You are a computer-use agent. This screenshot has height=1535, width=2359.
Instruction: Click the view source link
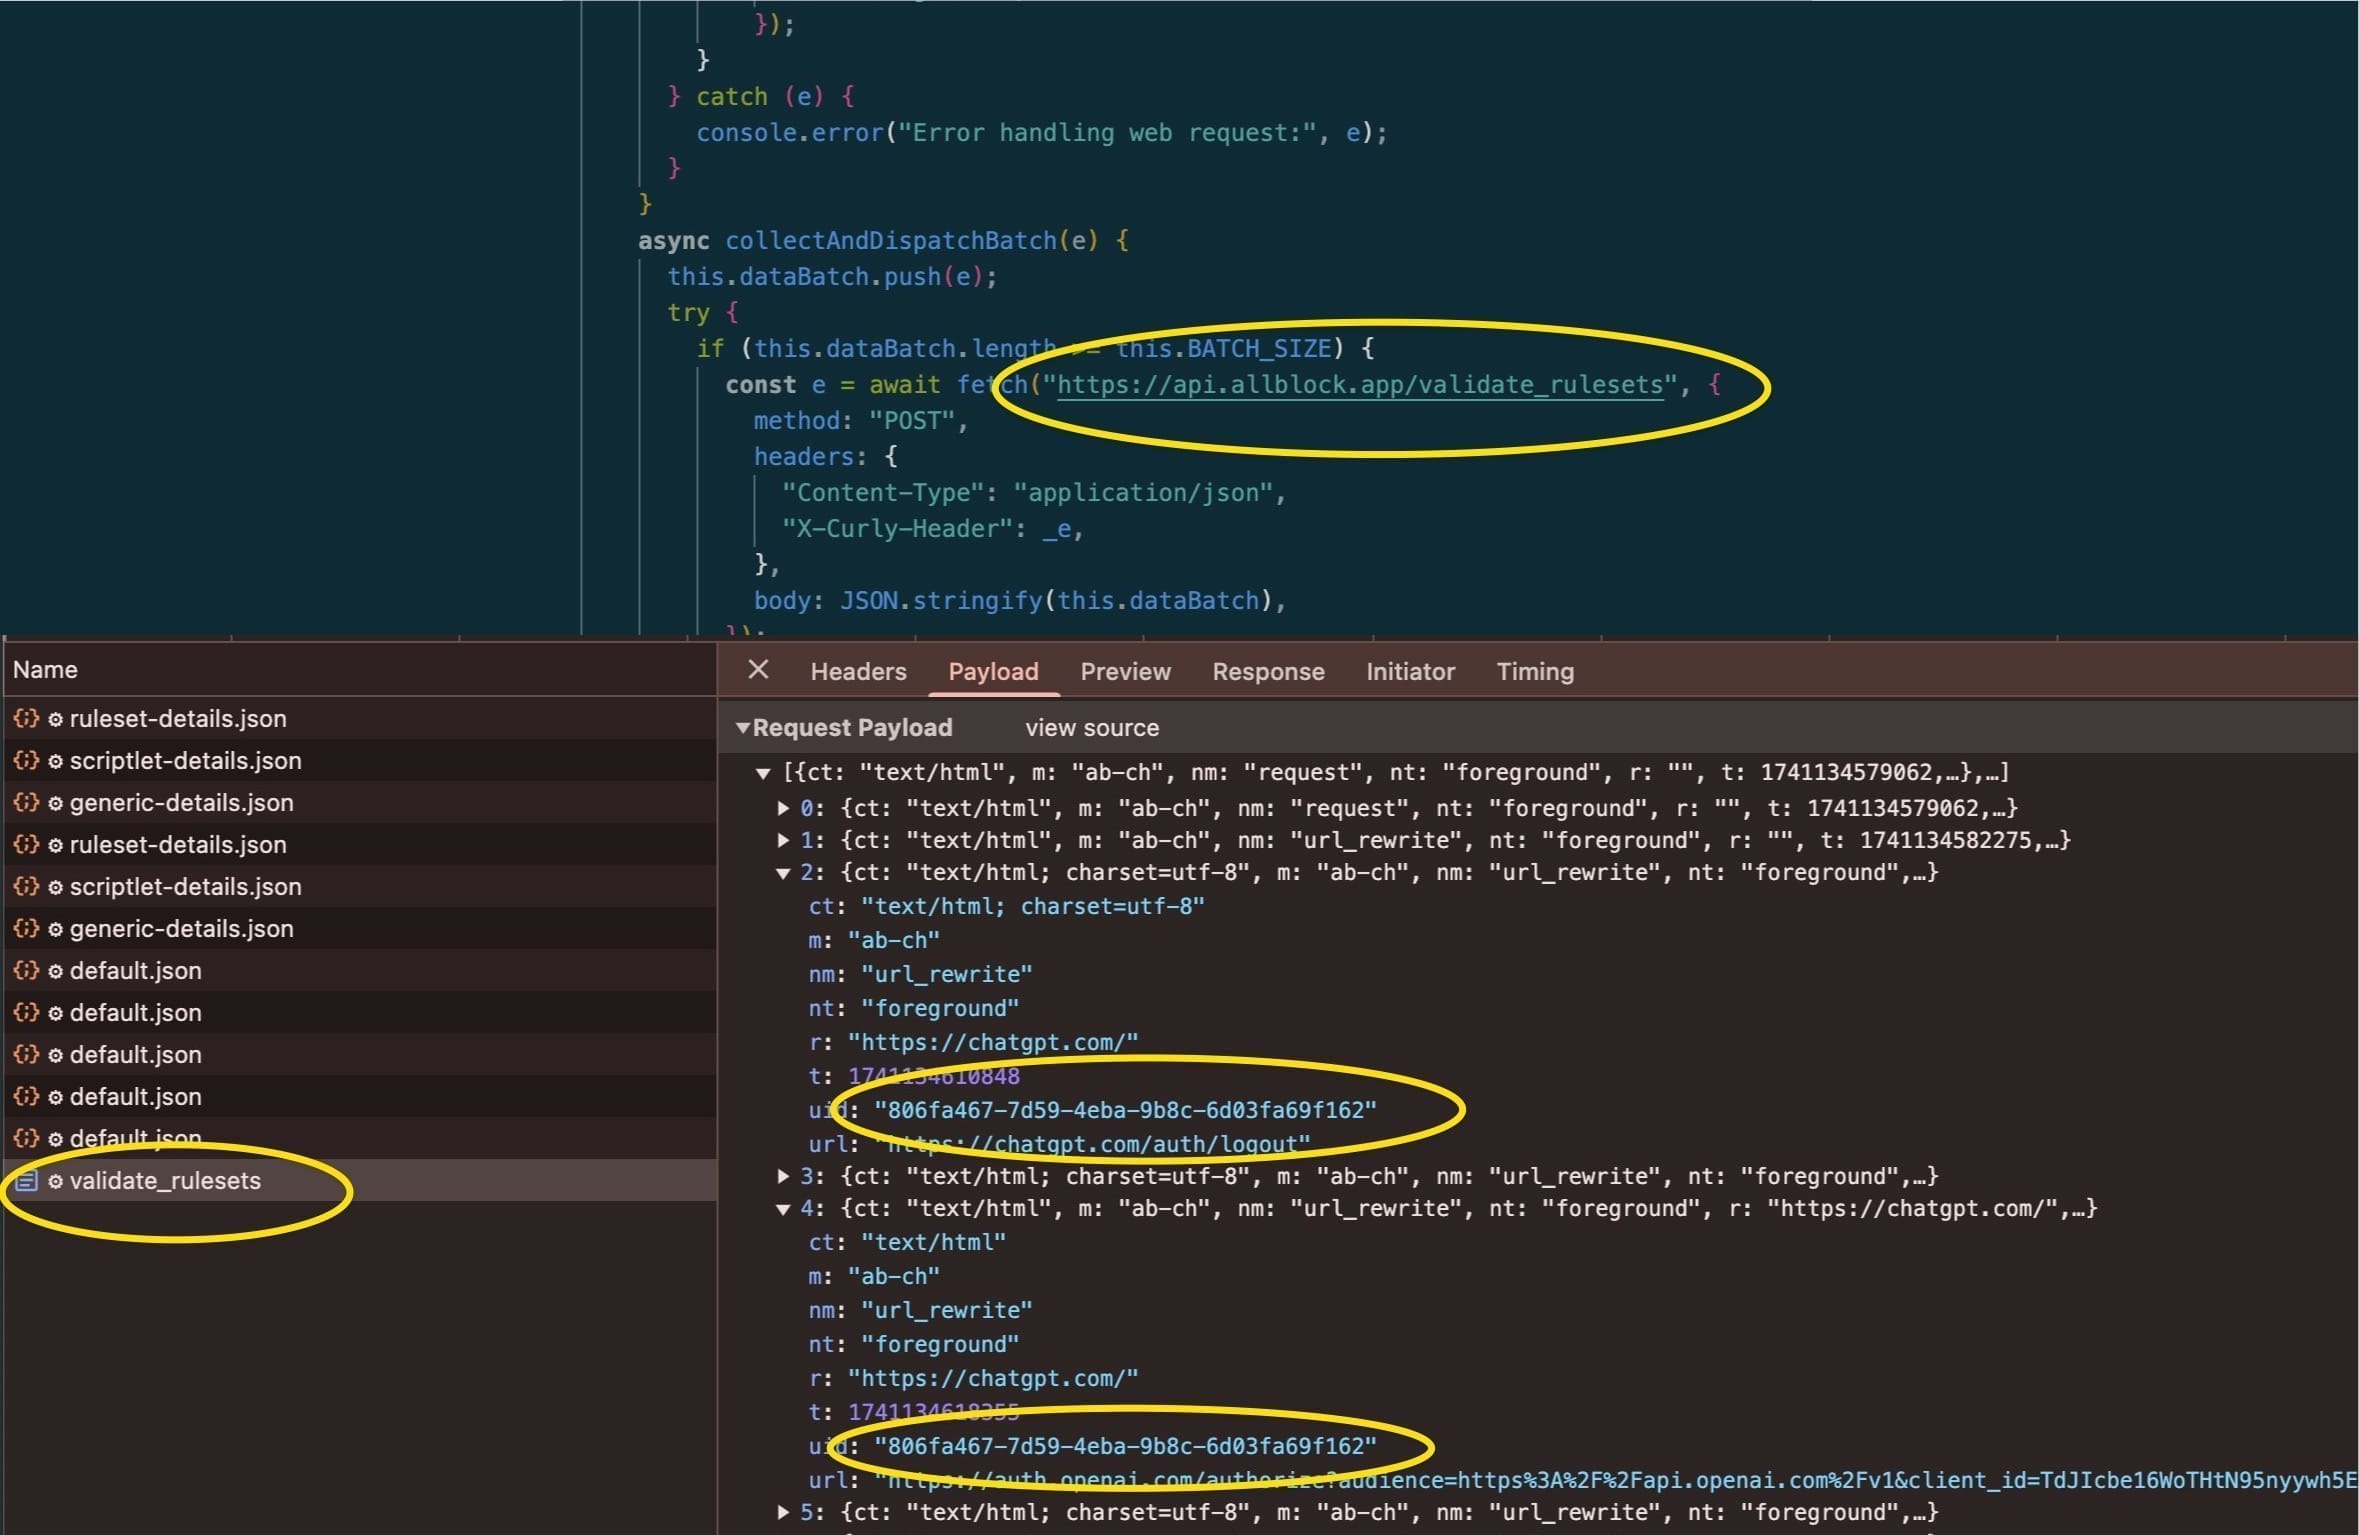pyautogui.click(x=1091, y=728)
